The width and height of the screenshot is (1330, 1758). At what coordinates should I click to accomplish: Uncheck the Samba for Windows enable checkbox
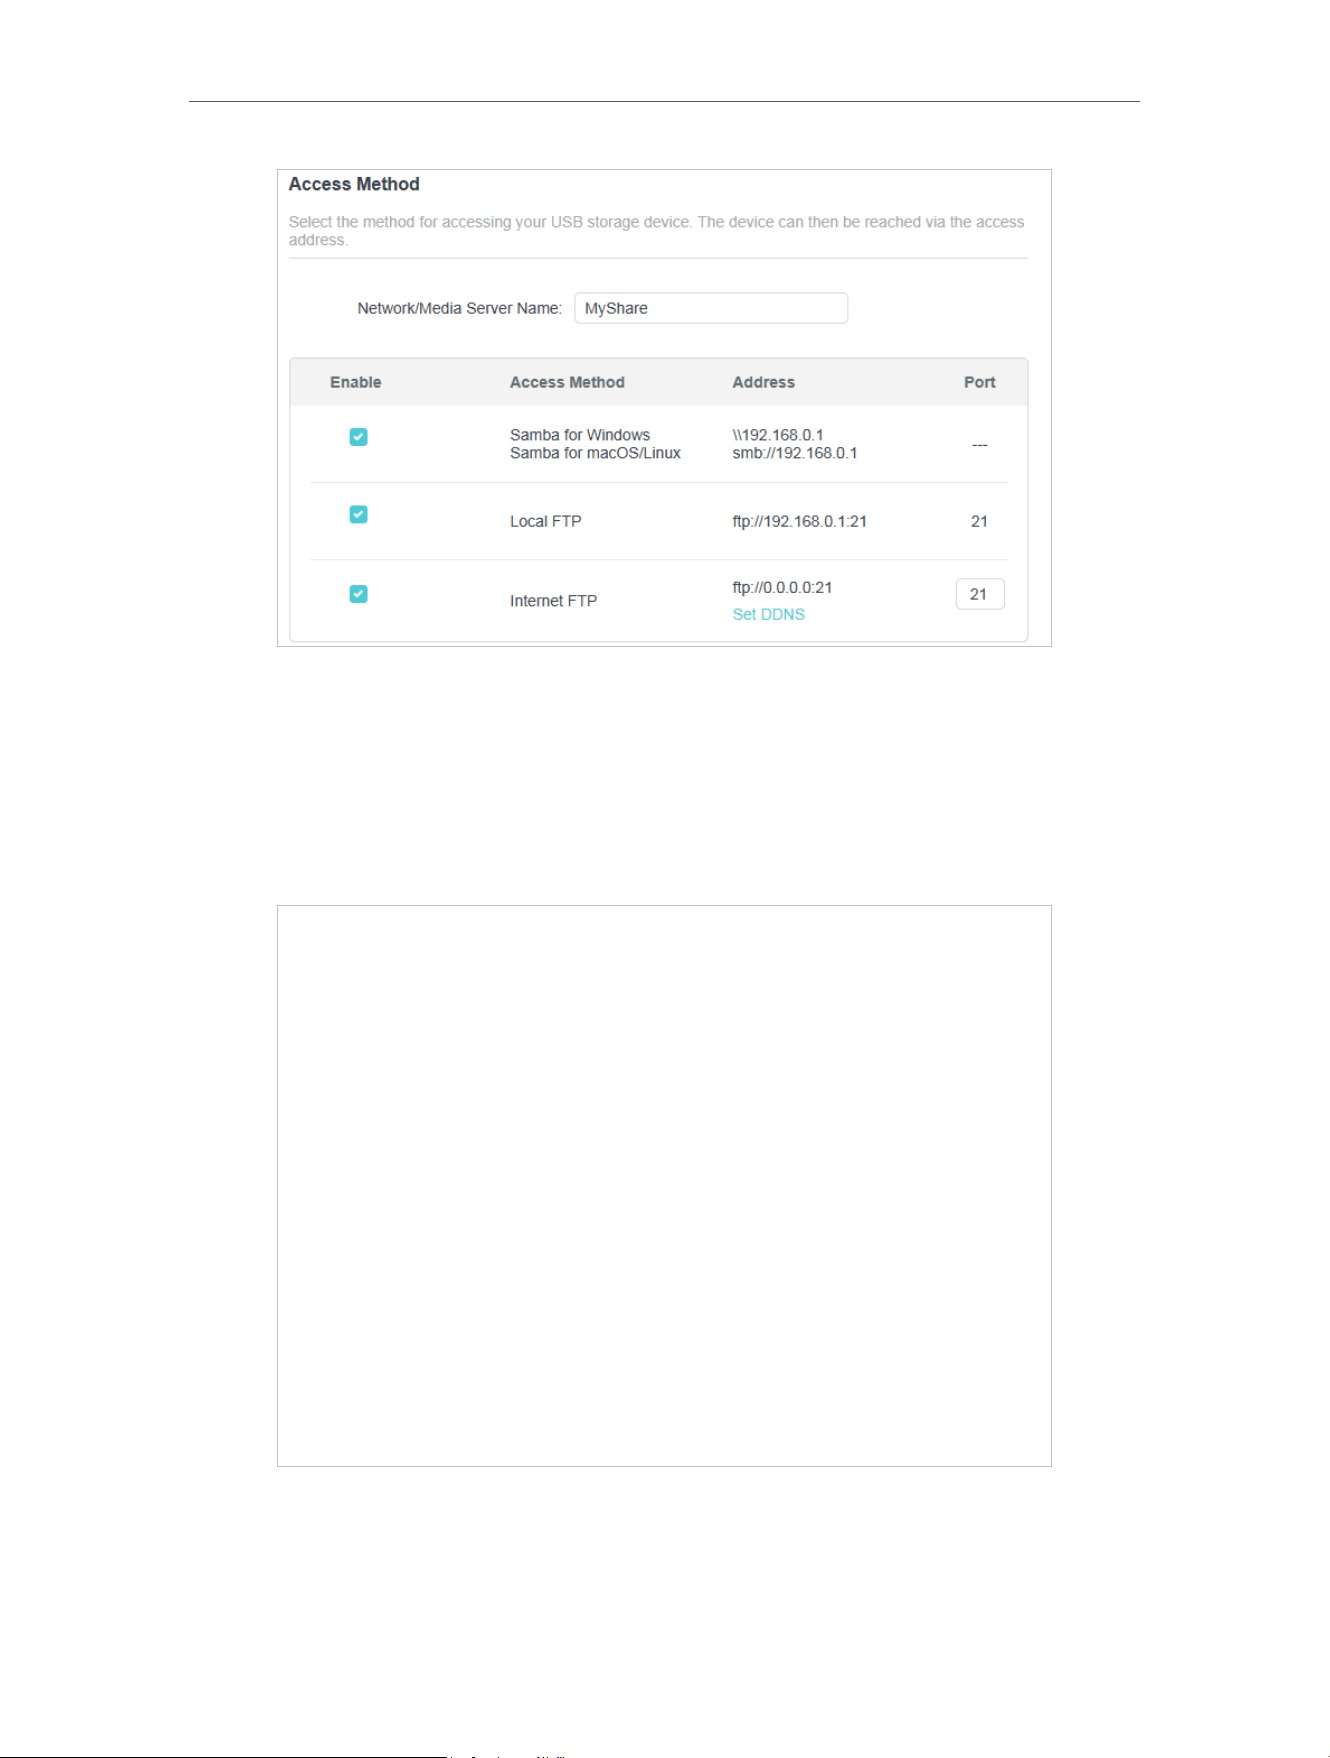pos(358,437)
